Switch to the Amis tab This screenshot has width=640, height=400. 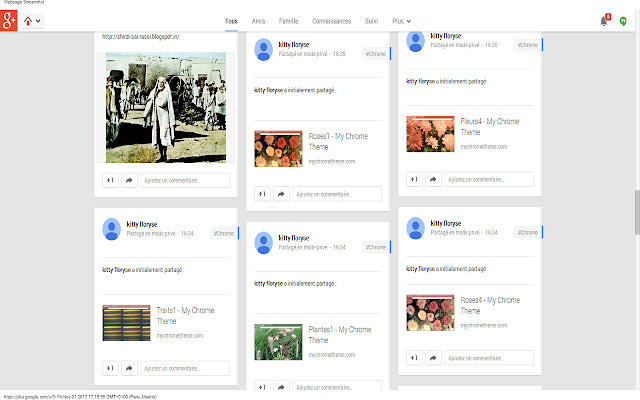259,20
